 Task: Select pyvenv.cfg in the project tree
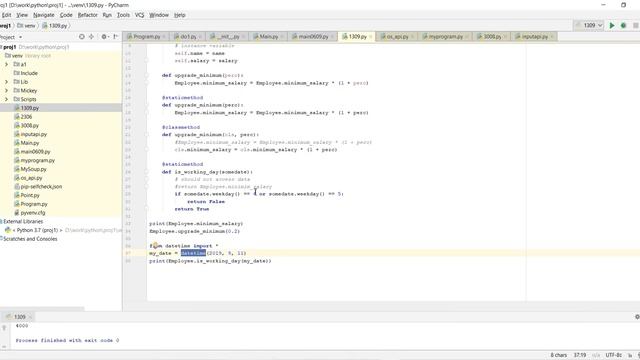(x=33, y=213)
